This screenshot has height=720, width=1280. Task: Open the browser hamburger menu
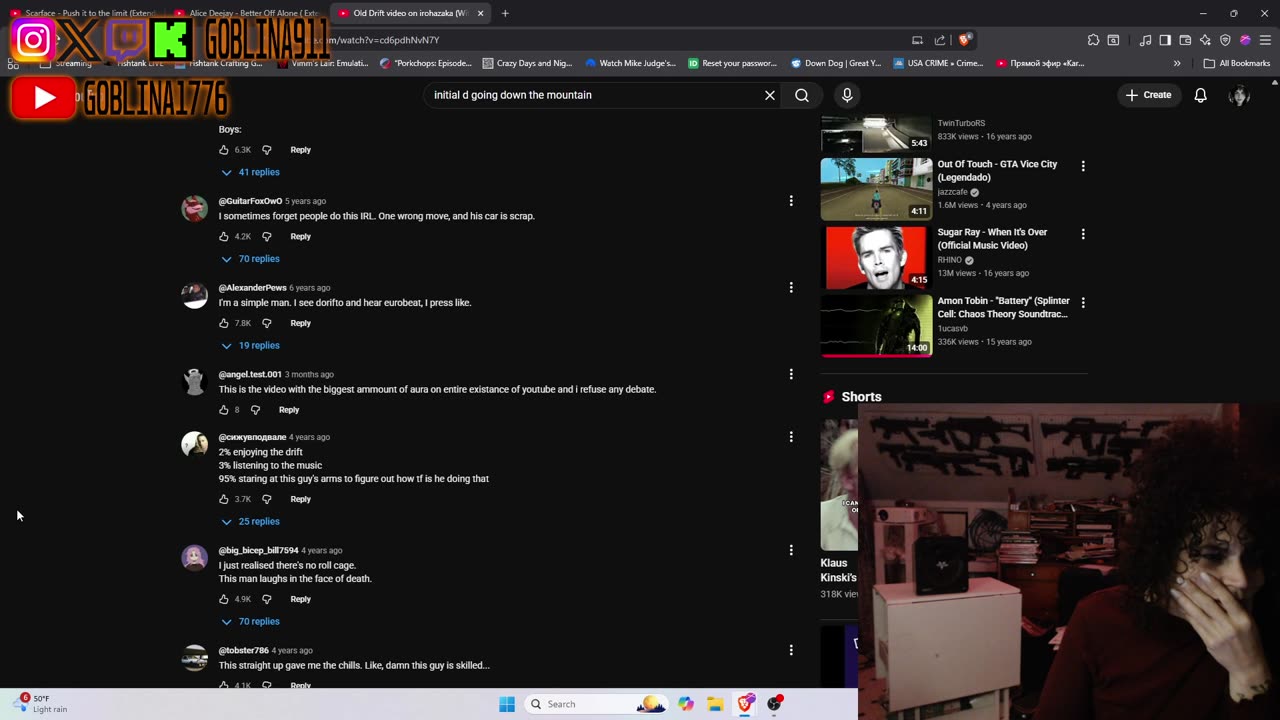point(1265,40)
